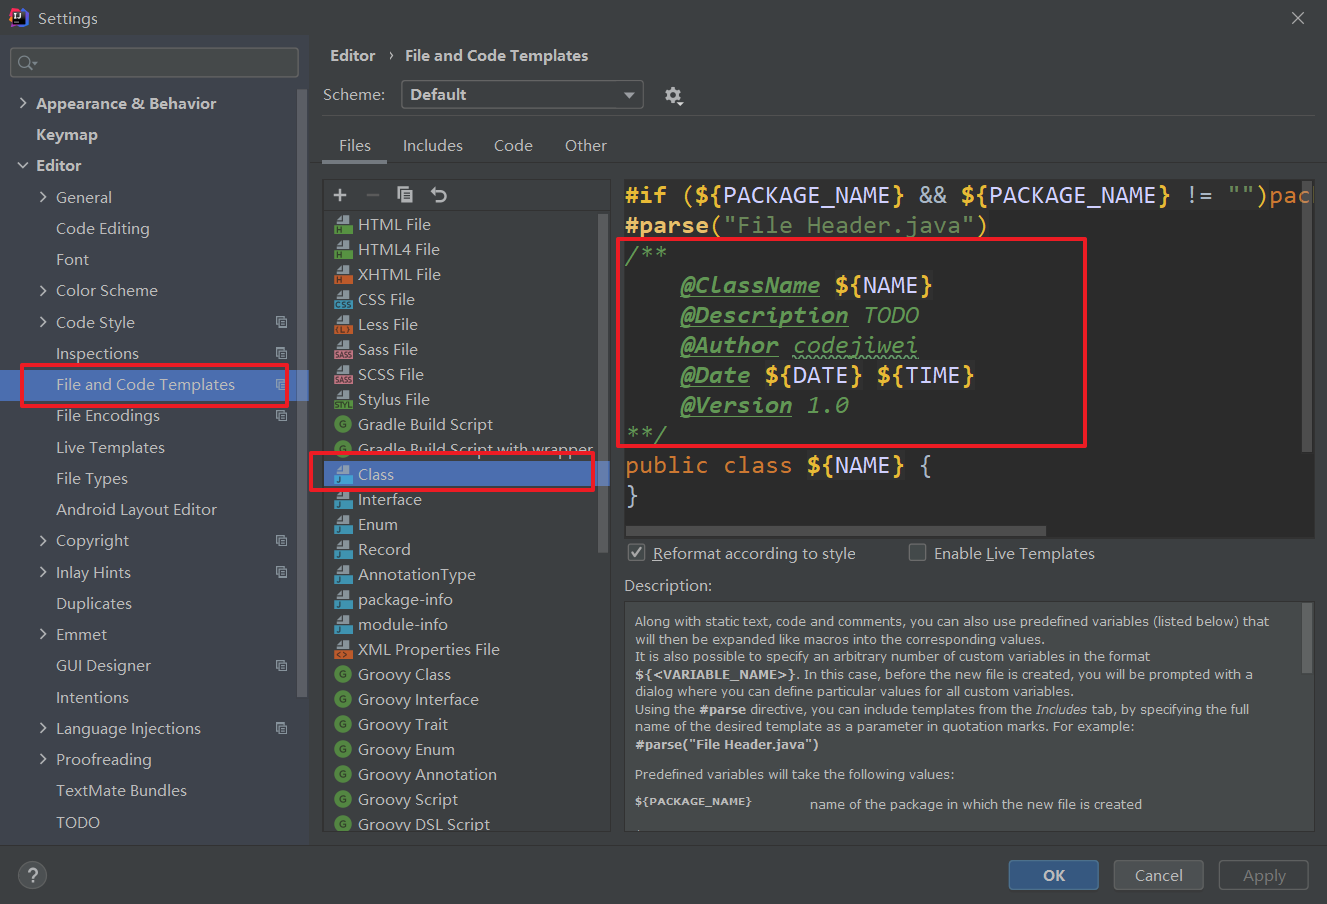Reset template to default with revert icon

(x=439, y=195)
